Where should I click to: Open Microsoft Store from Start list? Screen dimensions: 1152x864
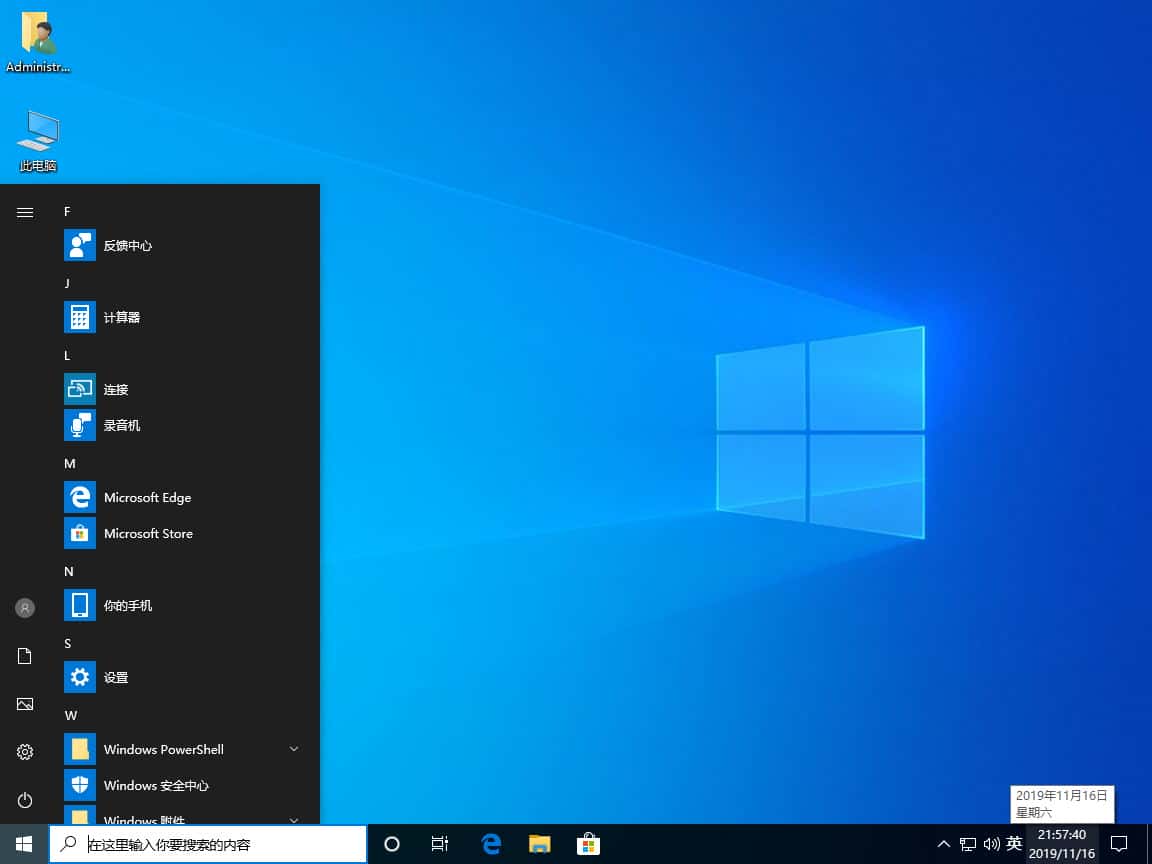[184, 533]
